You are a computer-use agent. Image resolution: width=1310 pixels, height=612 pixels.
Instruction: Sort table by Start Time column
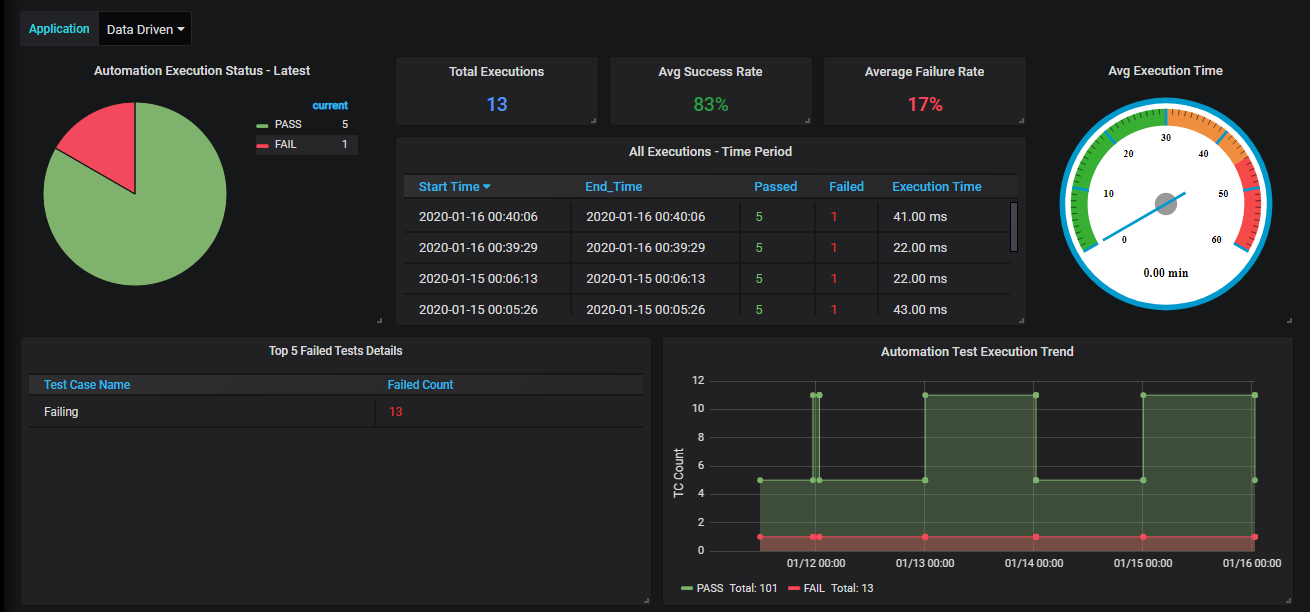[454, 186]
